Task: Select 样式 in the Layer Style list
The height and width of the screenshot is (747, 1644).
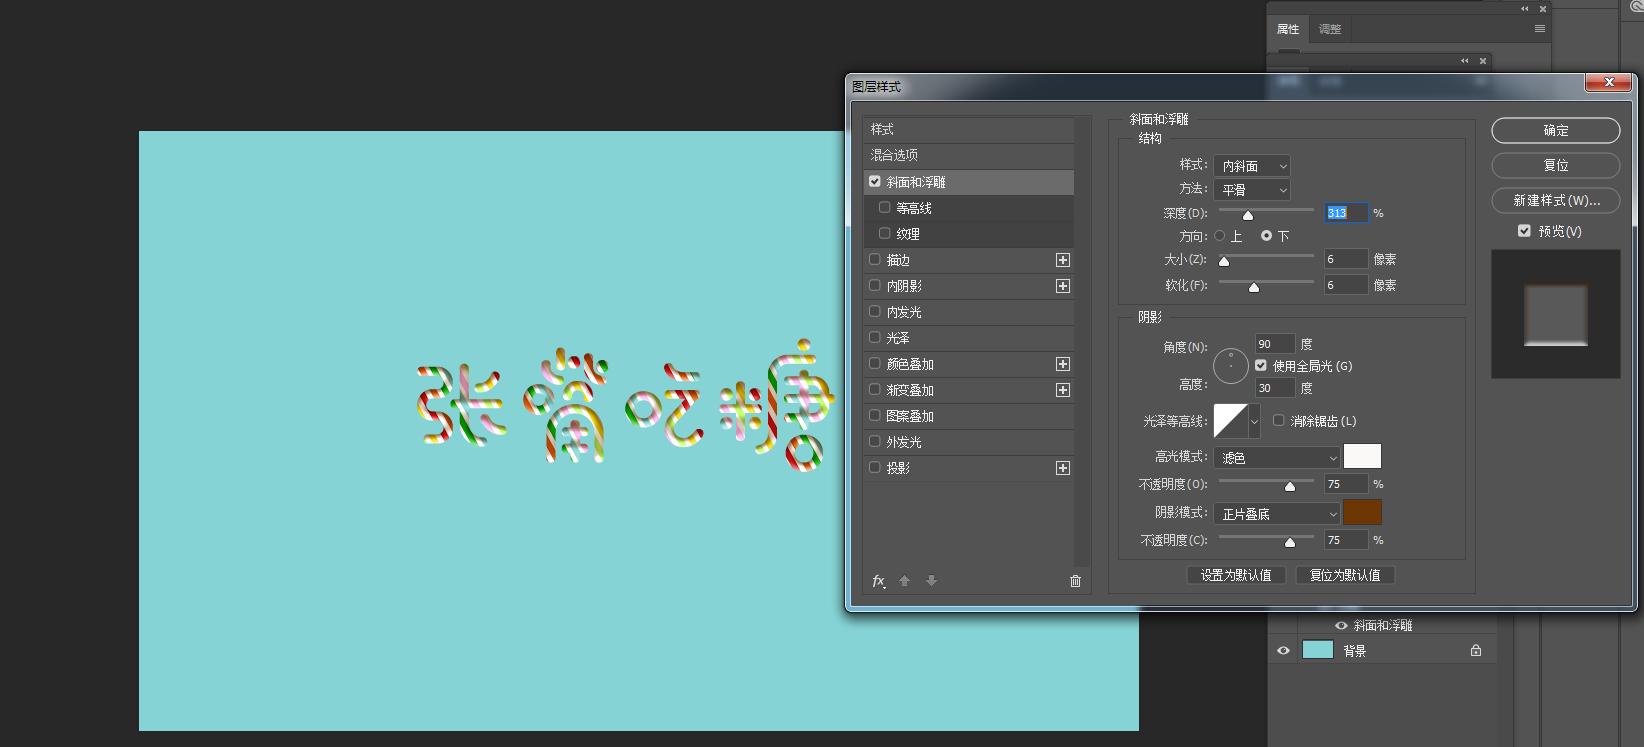Action: pos(968,129)
